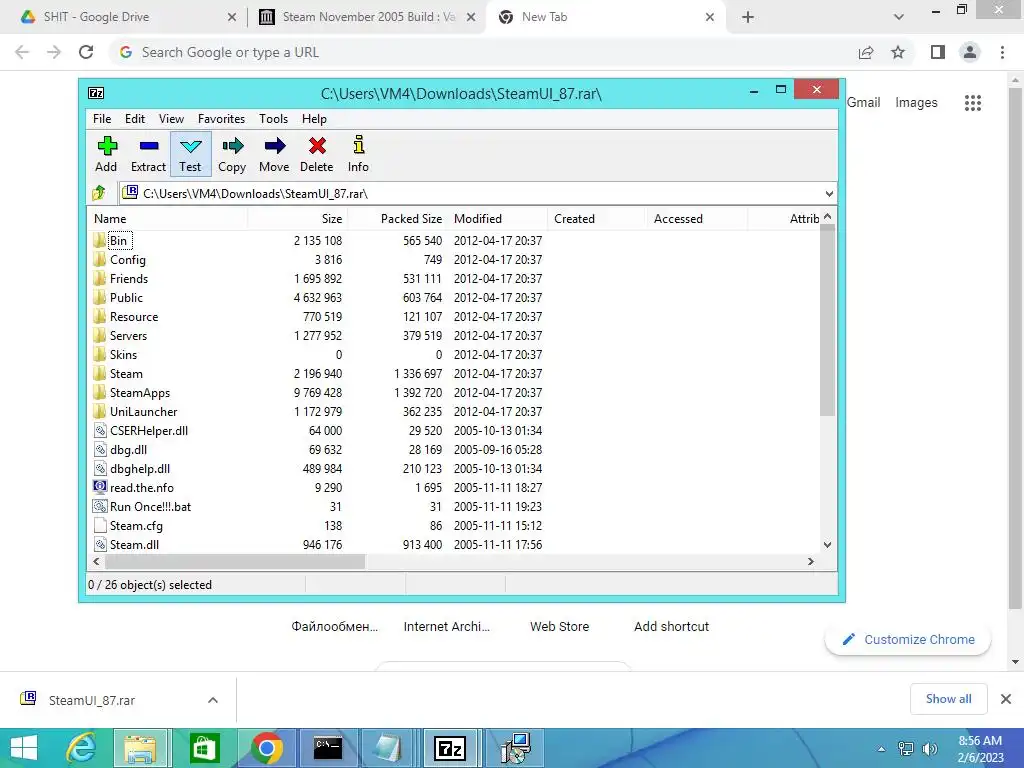Switch to 7-Zip taskbar button
Screen dimensions: 1024x768
(451, 748)
